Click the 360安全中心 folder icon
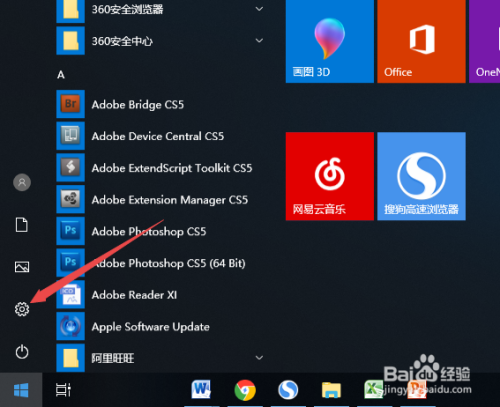Viewport: 500px width, 407px height. pos(71,41)
